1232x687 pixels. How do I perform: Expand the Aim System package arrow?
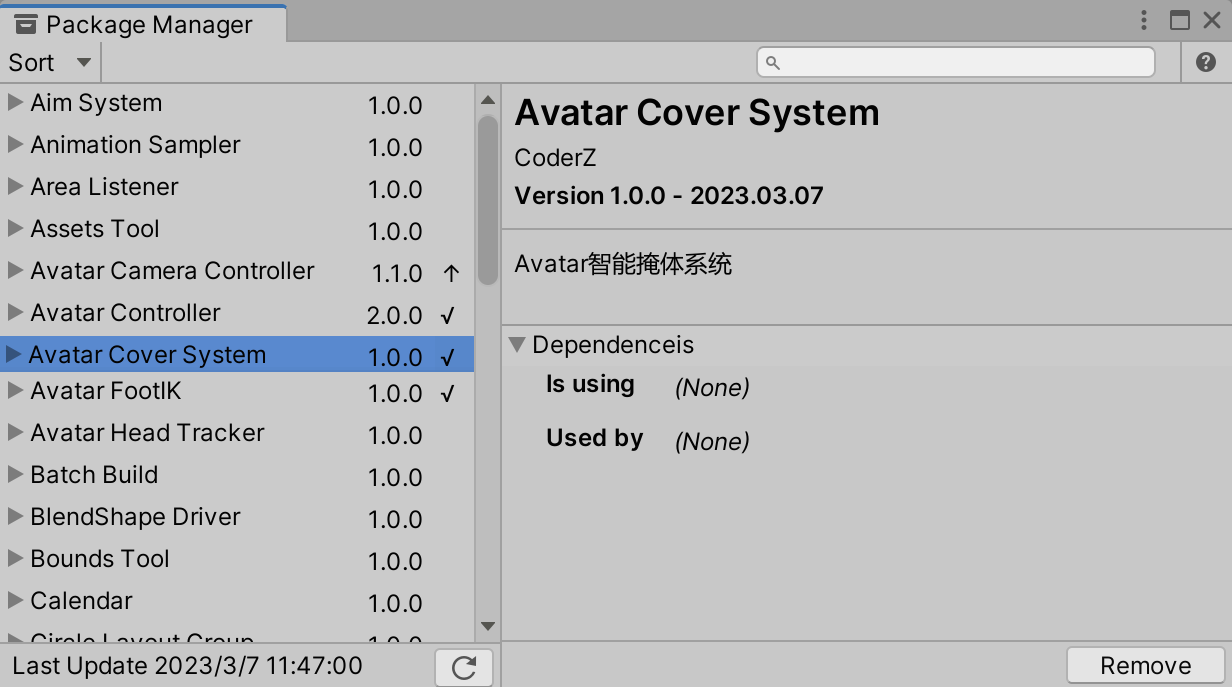click(15, 102)
